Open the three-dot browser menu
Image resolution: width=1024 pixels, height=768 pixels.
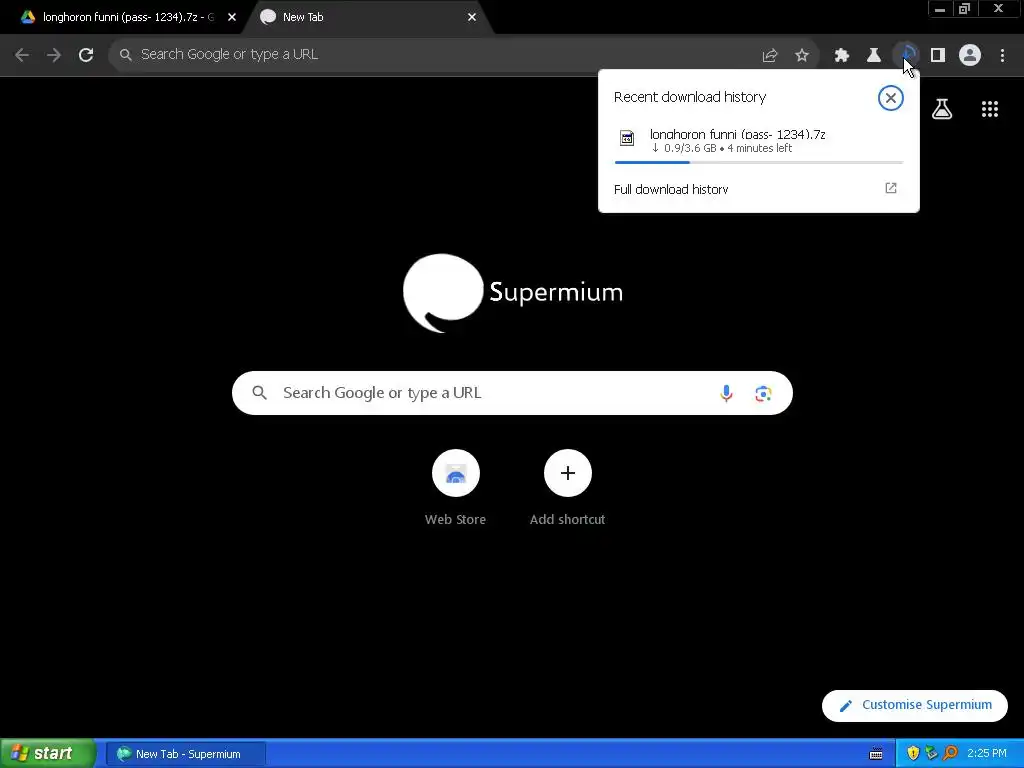pos(1002,56)
